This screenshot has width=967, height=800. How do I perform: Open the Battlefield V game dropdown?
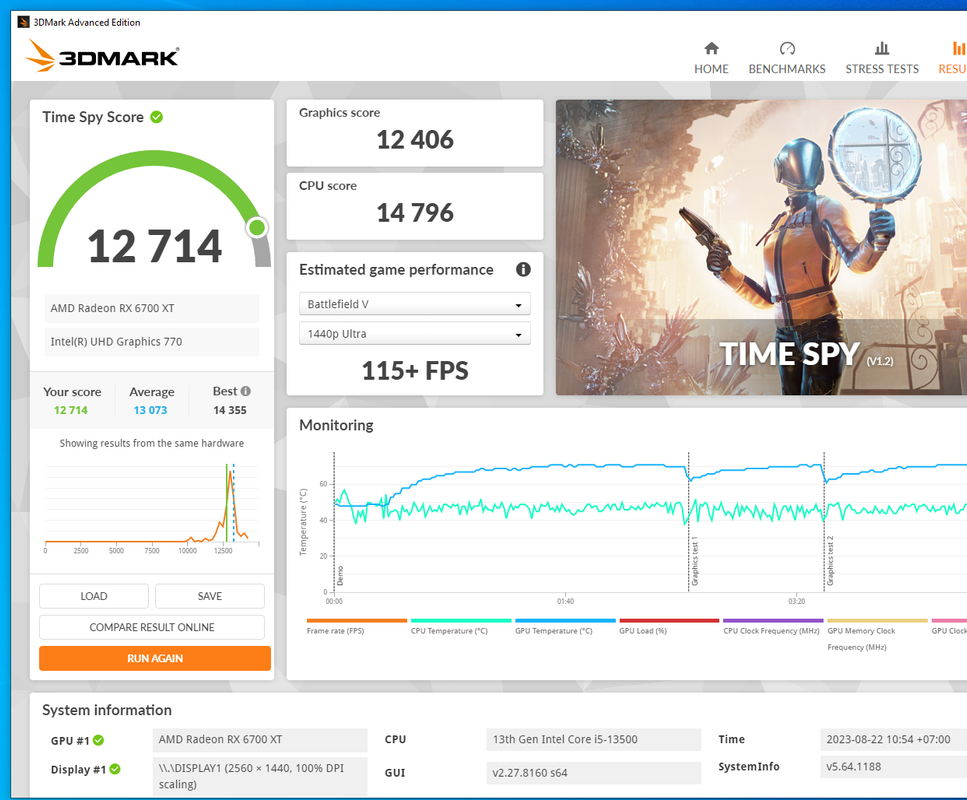pyautogui.click(x=414, y=304)
